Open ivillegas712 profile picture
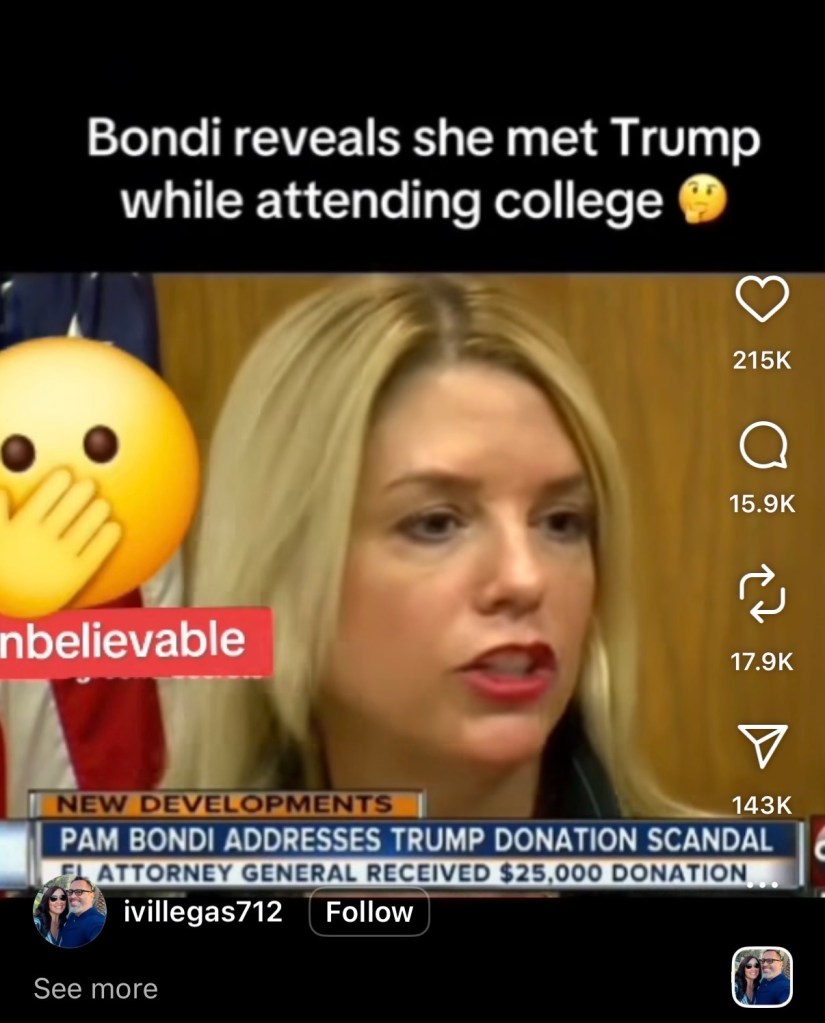 point(69,911)
